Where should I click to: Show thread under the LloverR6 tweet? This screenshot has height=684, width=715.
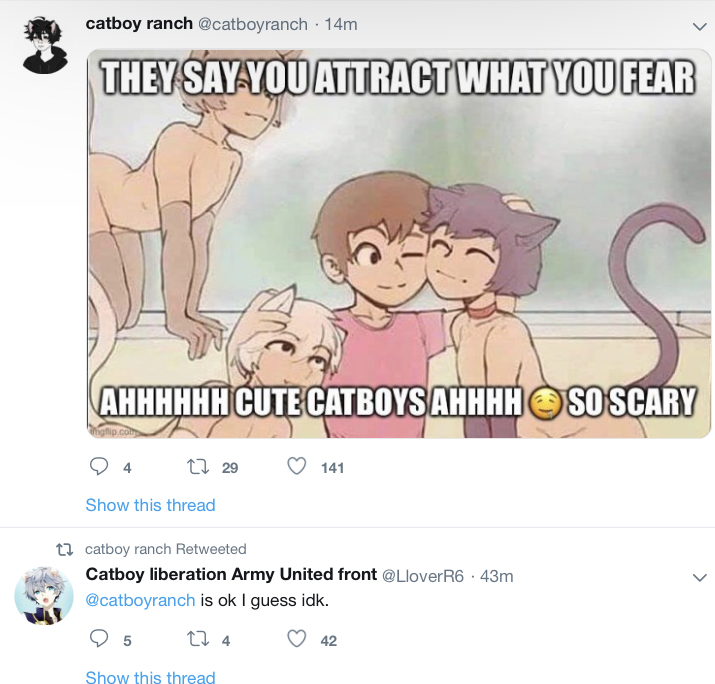coord(150,677)
